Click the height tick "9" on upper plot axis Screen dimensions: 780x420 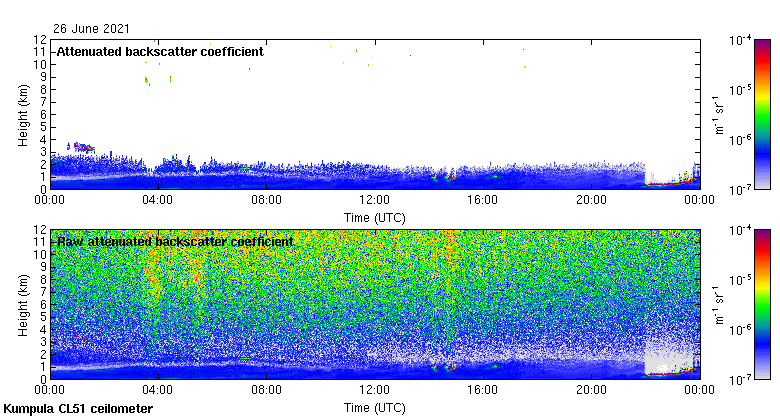point(43,77)
